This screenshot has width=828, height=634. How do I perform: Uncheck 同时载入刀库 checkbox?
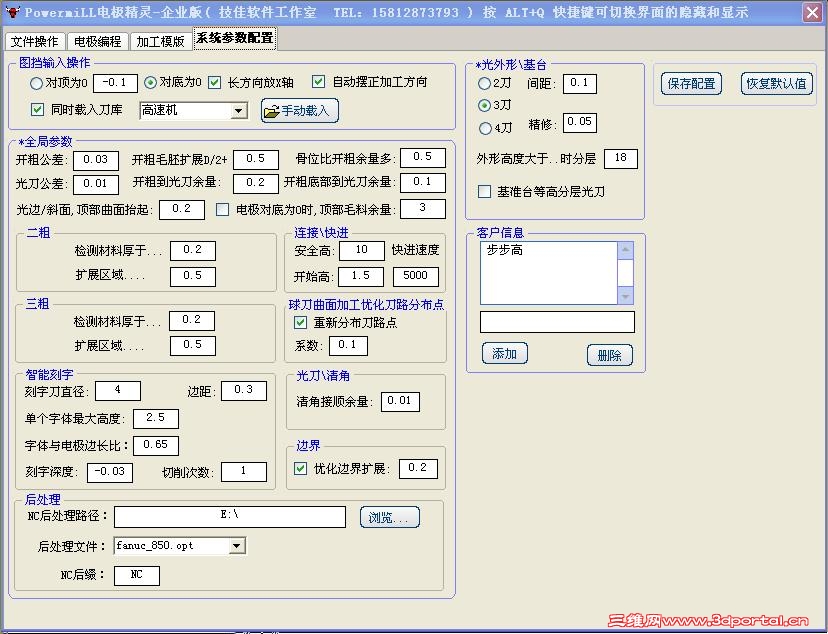(37, 109)
